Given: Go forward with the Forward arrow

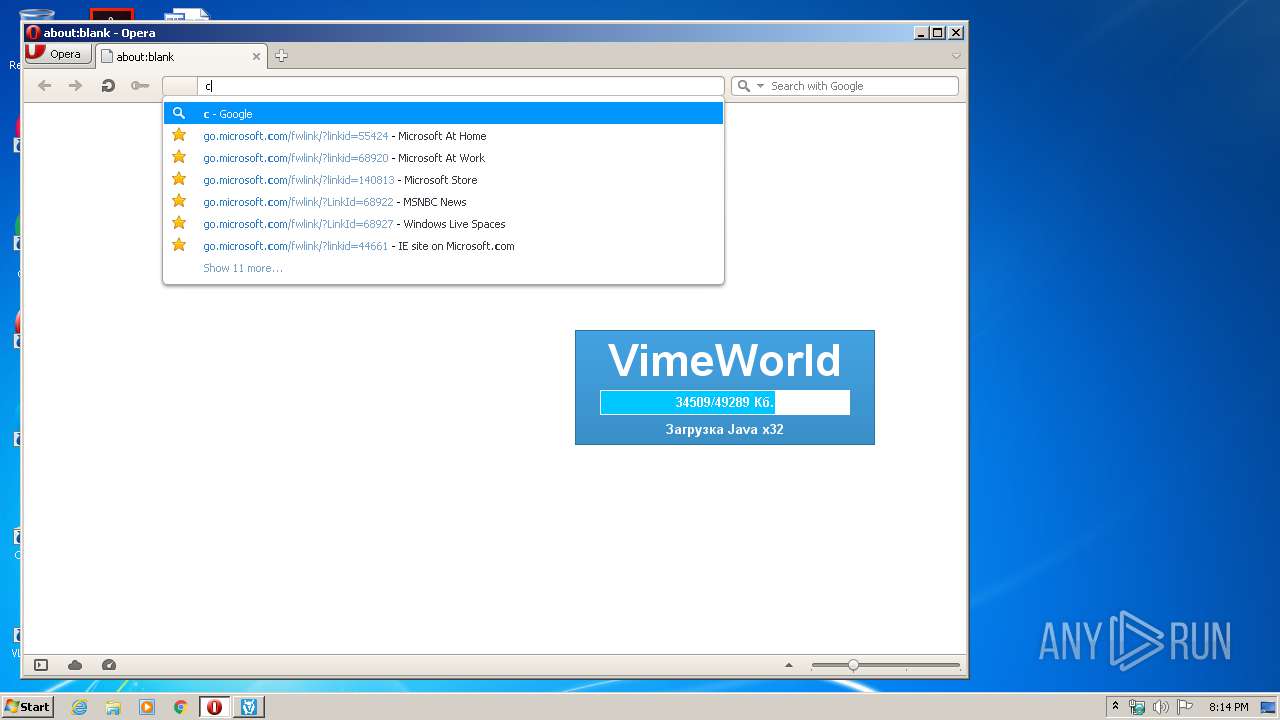Looking at the screenshot, I should click(75, 86).
